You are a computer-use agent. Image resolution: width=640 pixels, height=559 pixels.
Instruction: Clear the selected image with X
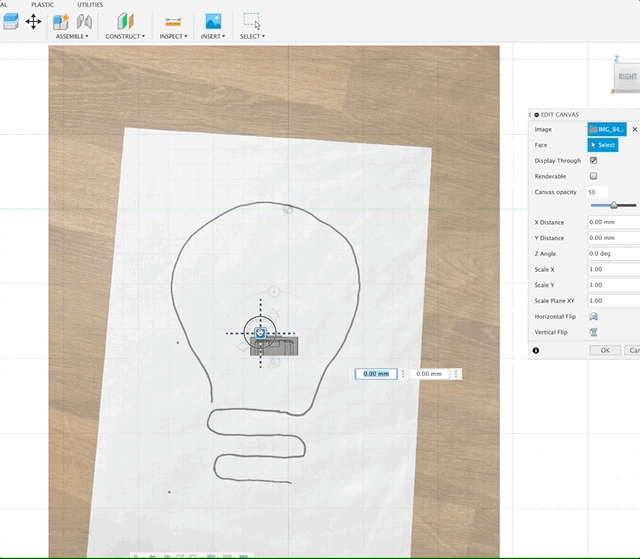click(635, 129)
